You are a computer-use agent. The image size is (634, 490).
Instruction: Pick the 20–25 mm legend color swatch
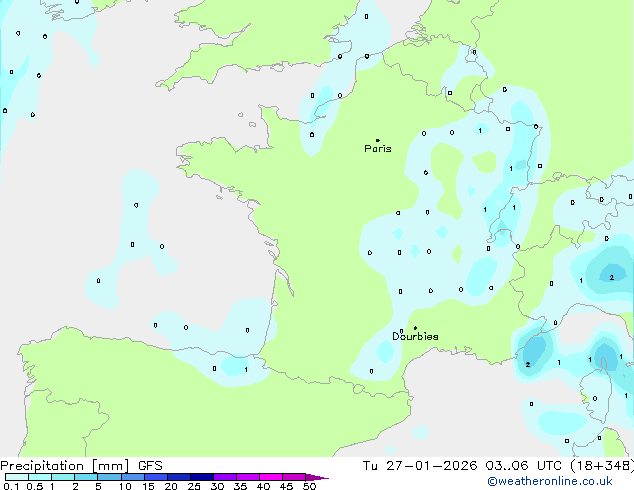click(x=179, y=477)
